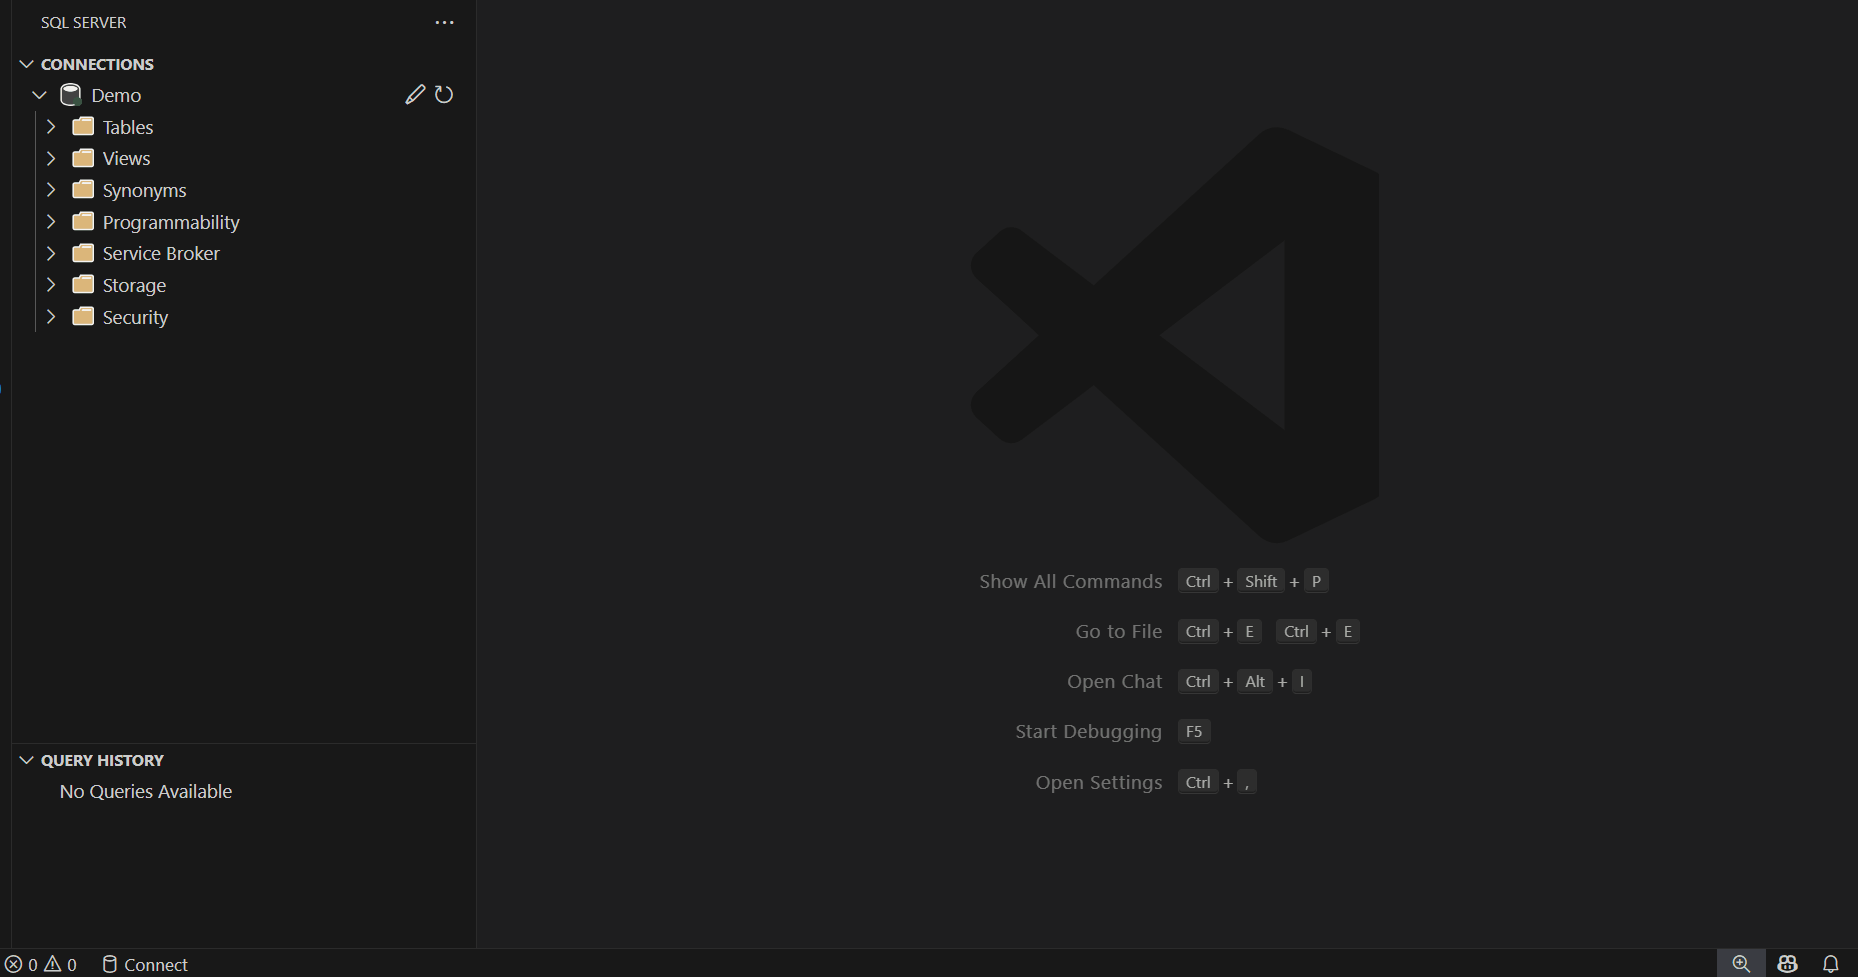The height and width of the screenshot is (977, 1858).
Task: Click the Views folder icon
Action: click(84, 158)
